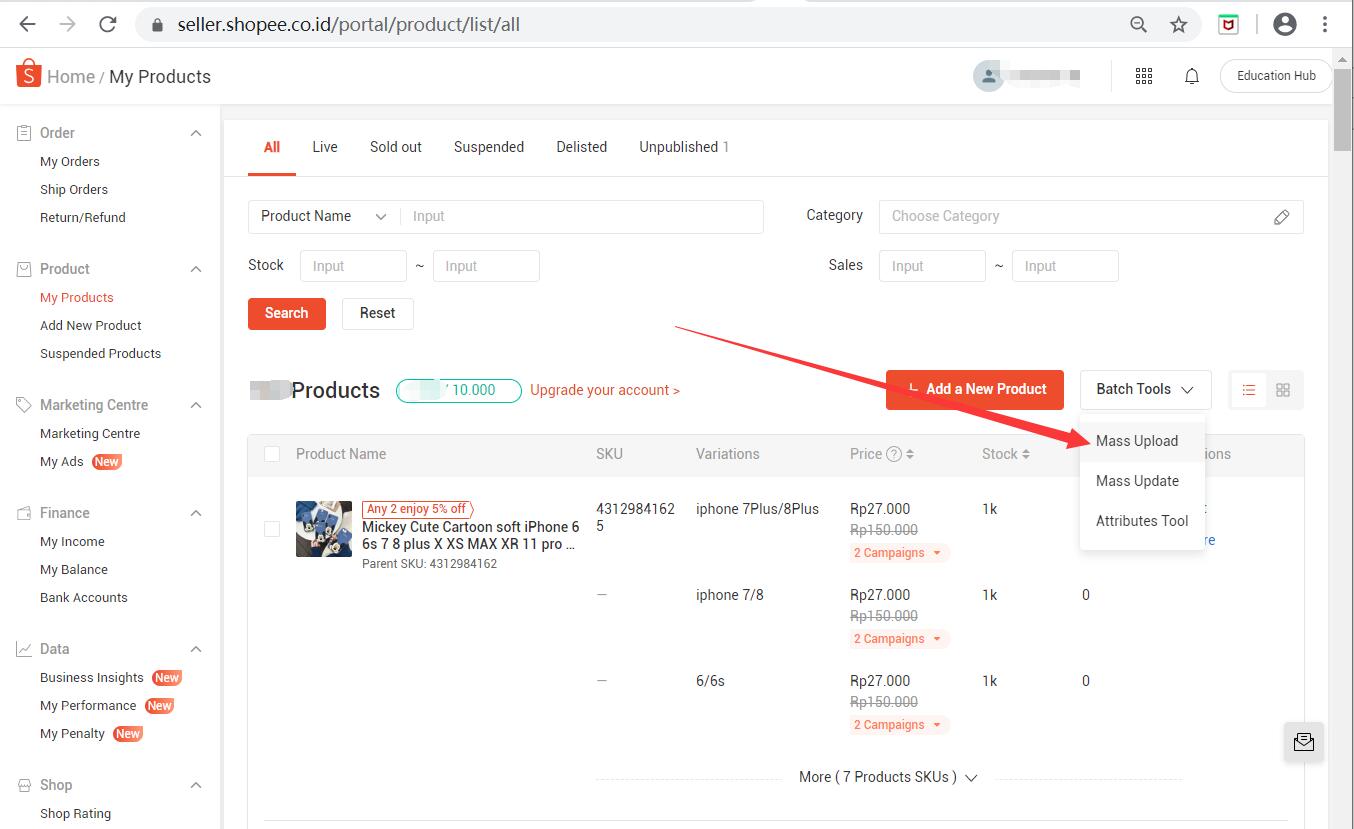1354x829 pixels.
Task: Click the zoom magnifier icon in address bar
Action: coord(1138,25)
